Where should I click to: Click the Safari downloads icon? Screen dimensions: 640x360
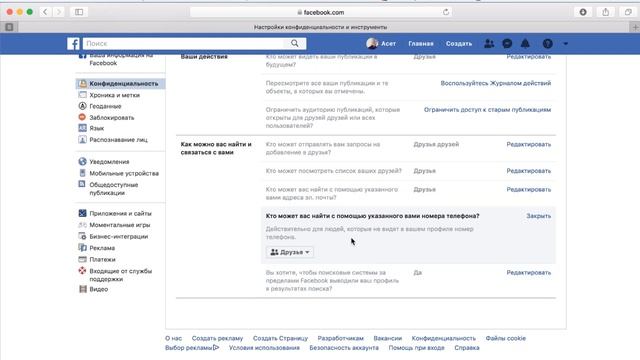(583, 12)
